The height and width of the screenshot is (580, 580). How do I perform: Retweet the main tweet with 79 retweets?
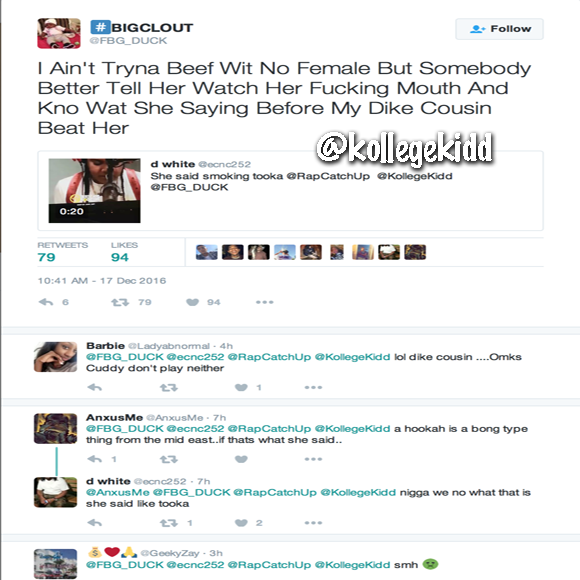click(120, 302)
